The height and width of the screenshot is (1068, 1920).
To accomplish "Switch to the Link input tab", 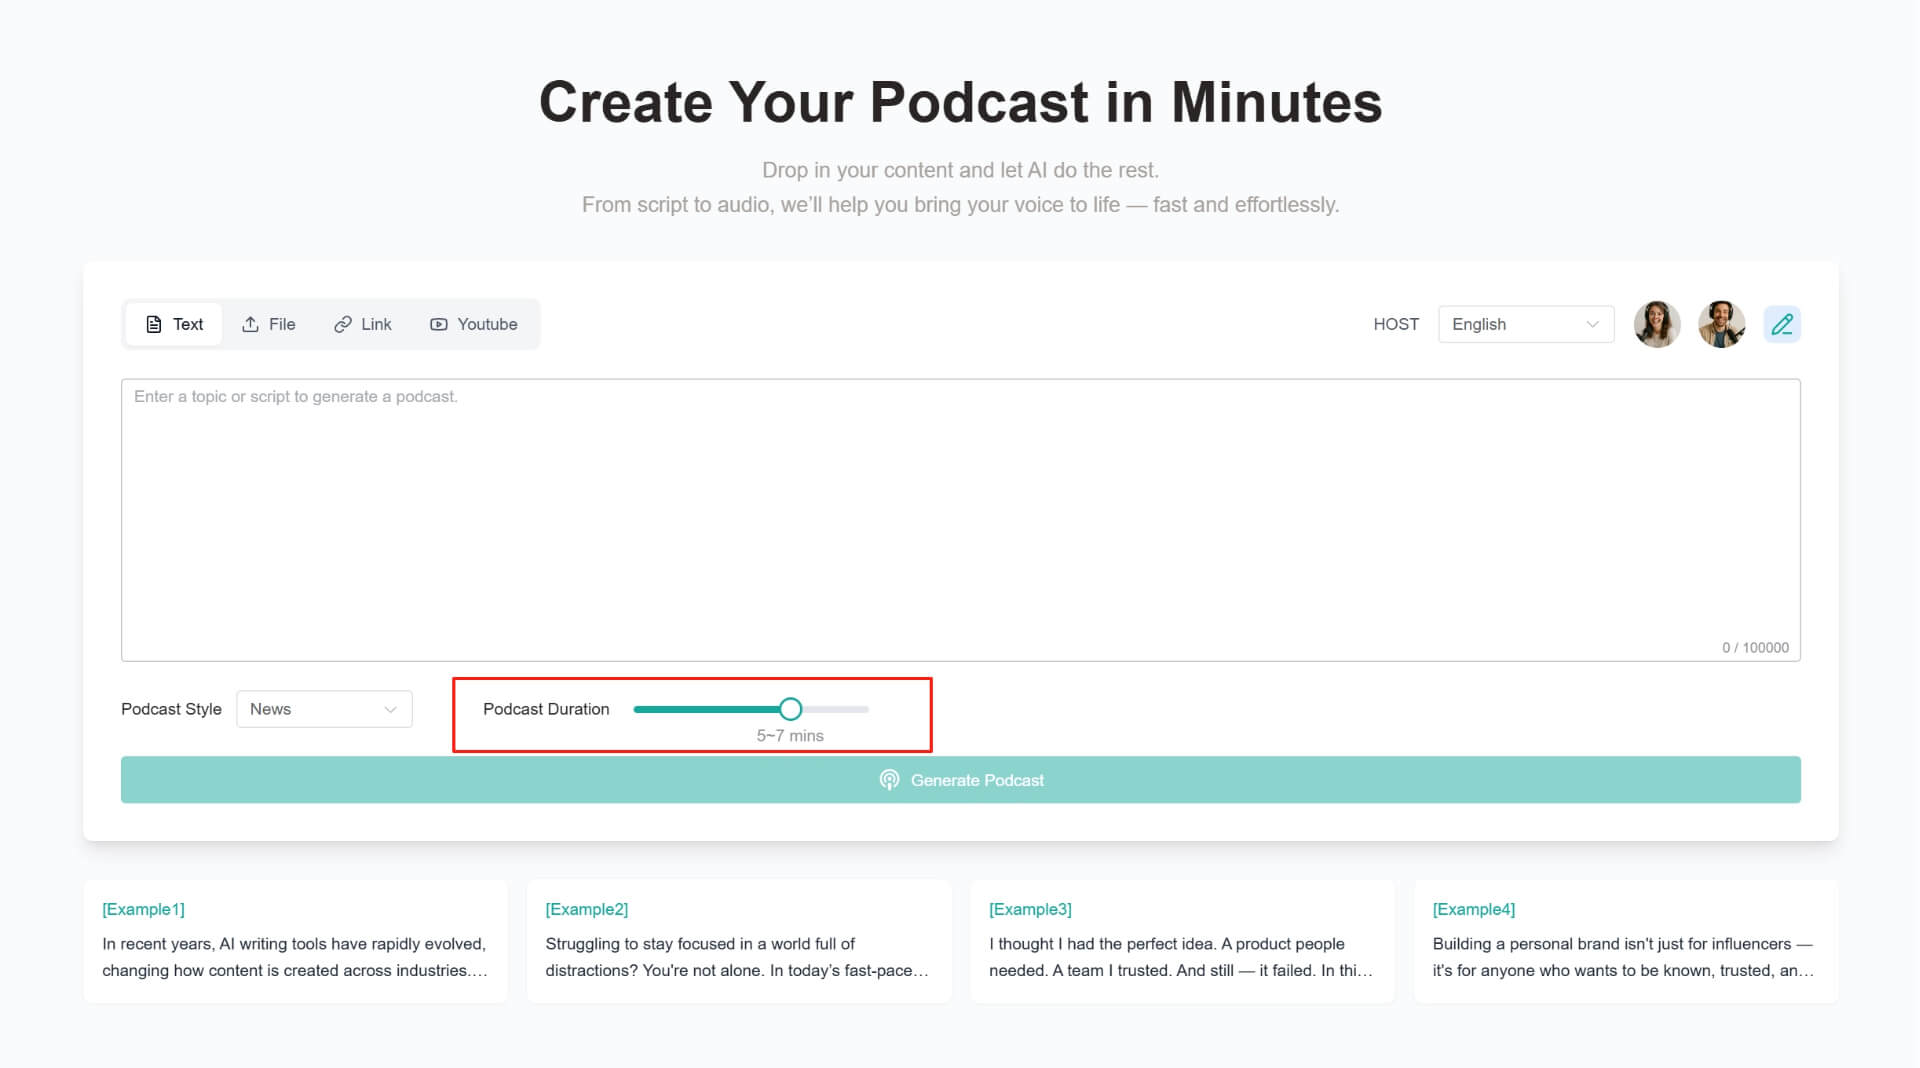I will 363,324.
